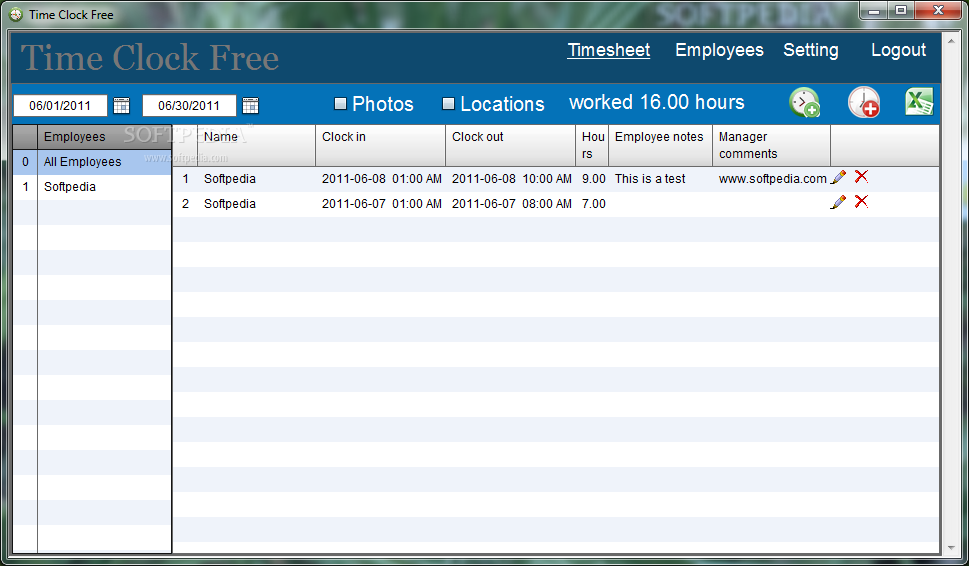Screen dimensions: 969x566
Task: Click the 9.00 hours cell
Action: click(x=593, y=179)
